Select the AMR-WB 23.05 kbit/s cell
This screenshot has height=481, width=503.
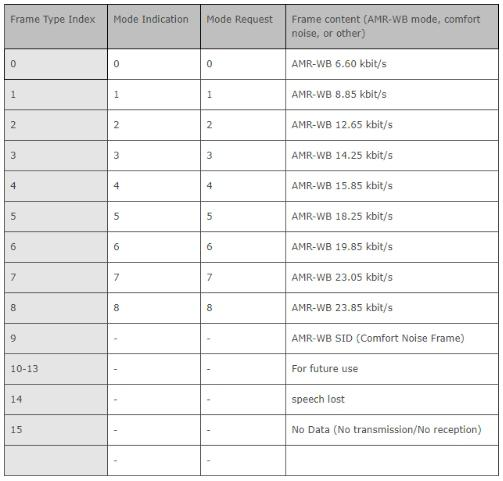(392, 278)
